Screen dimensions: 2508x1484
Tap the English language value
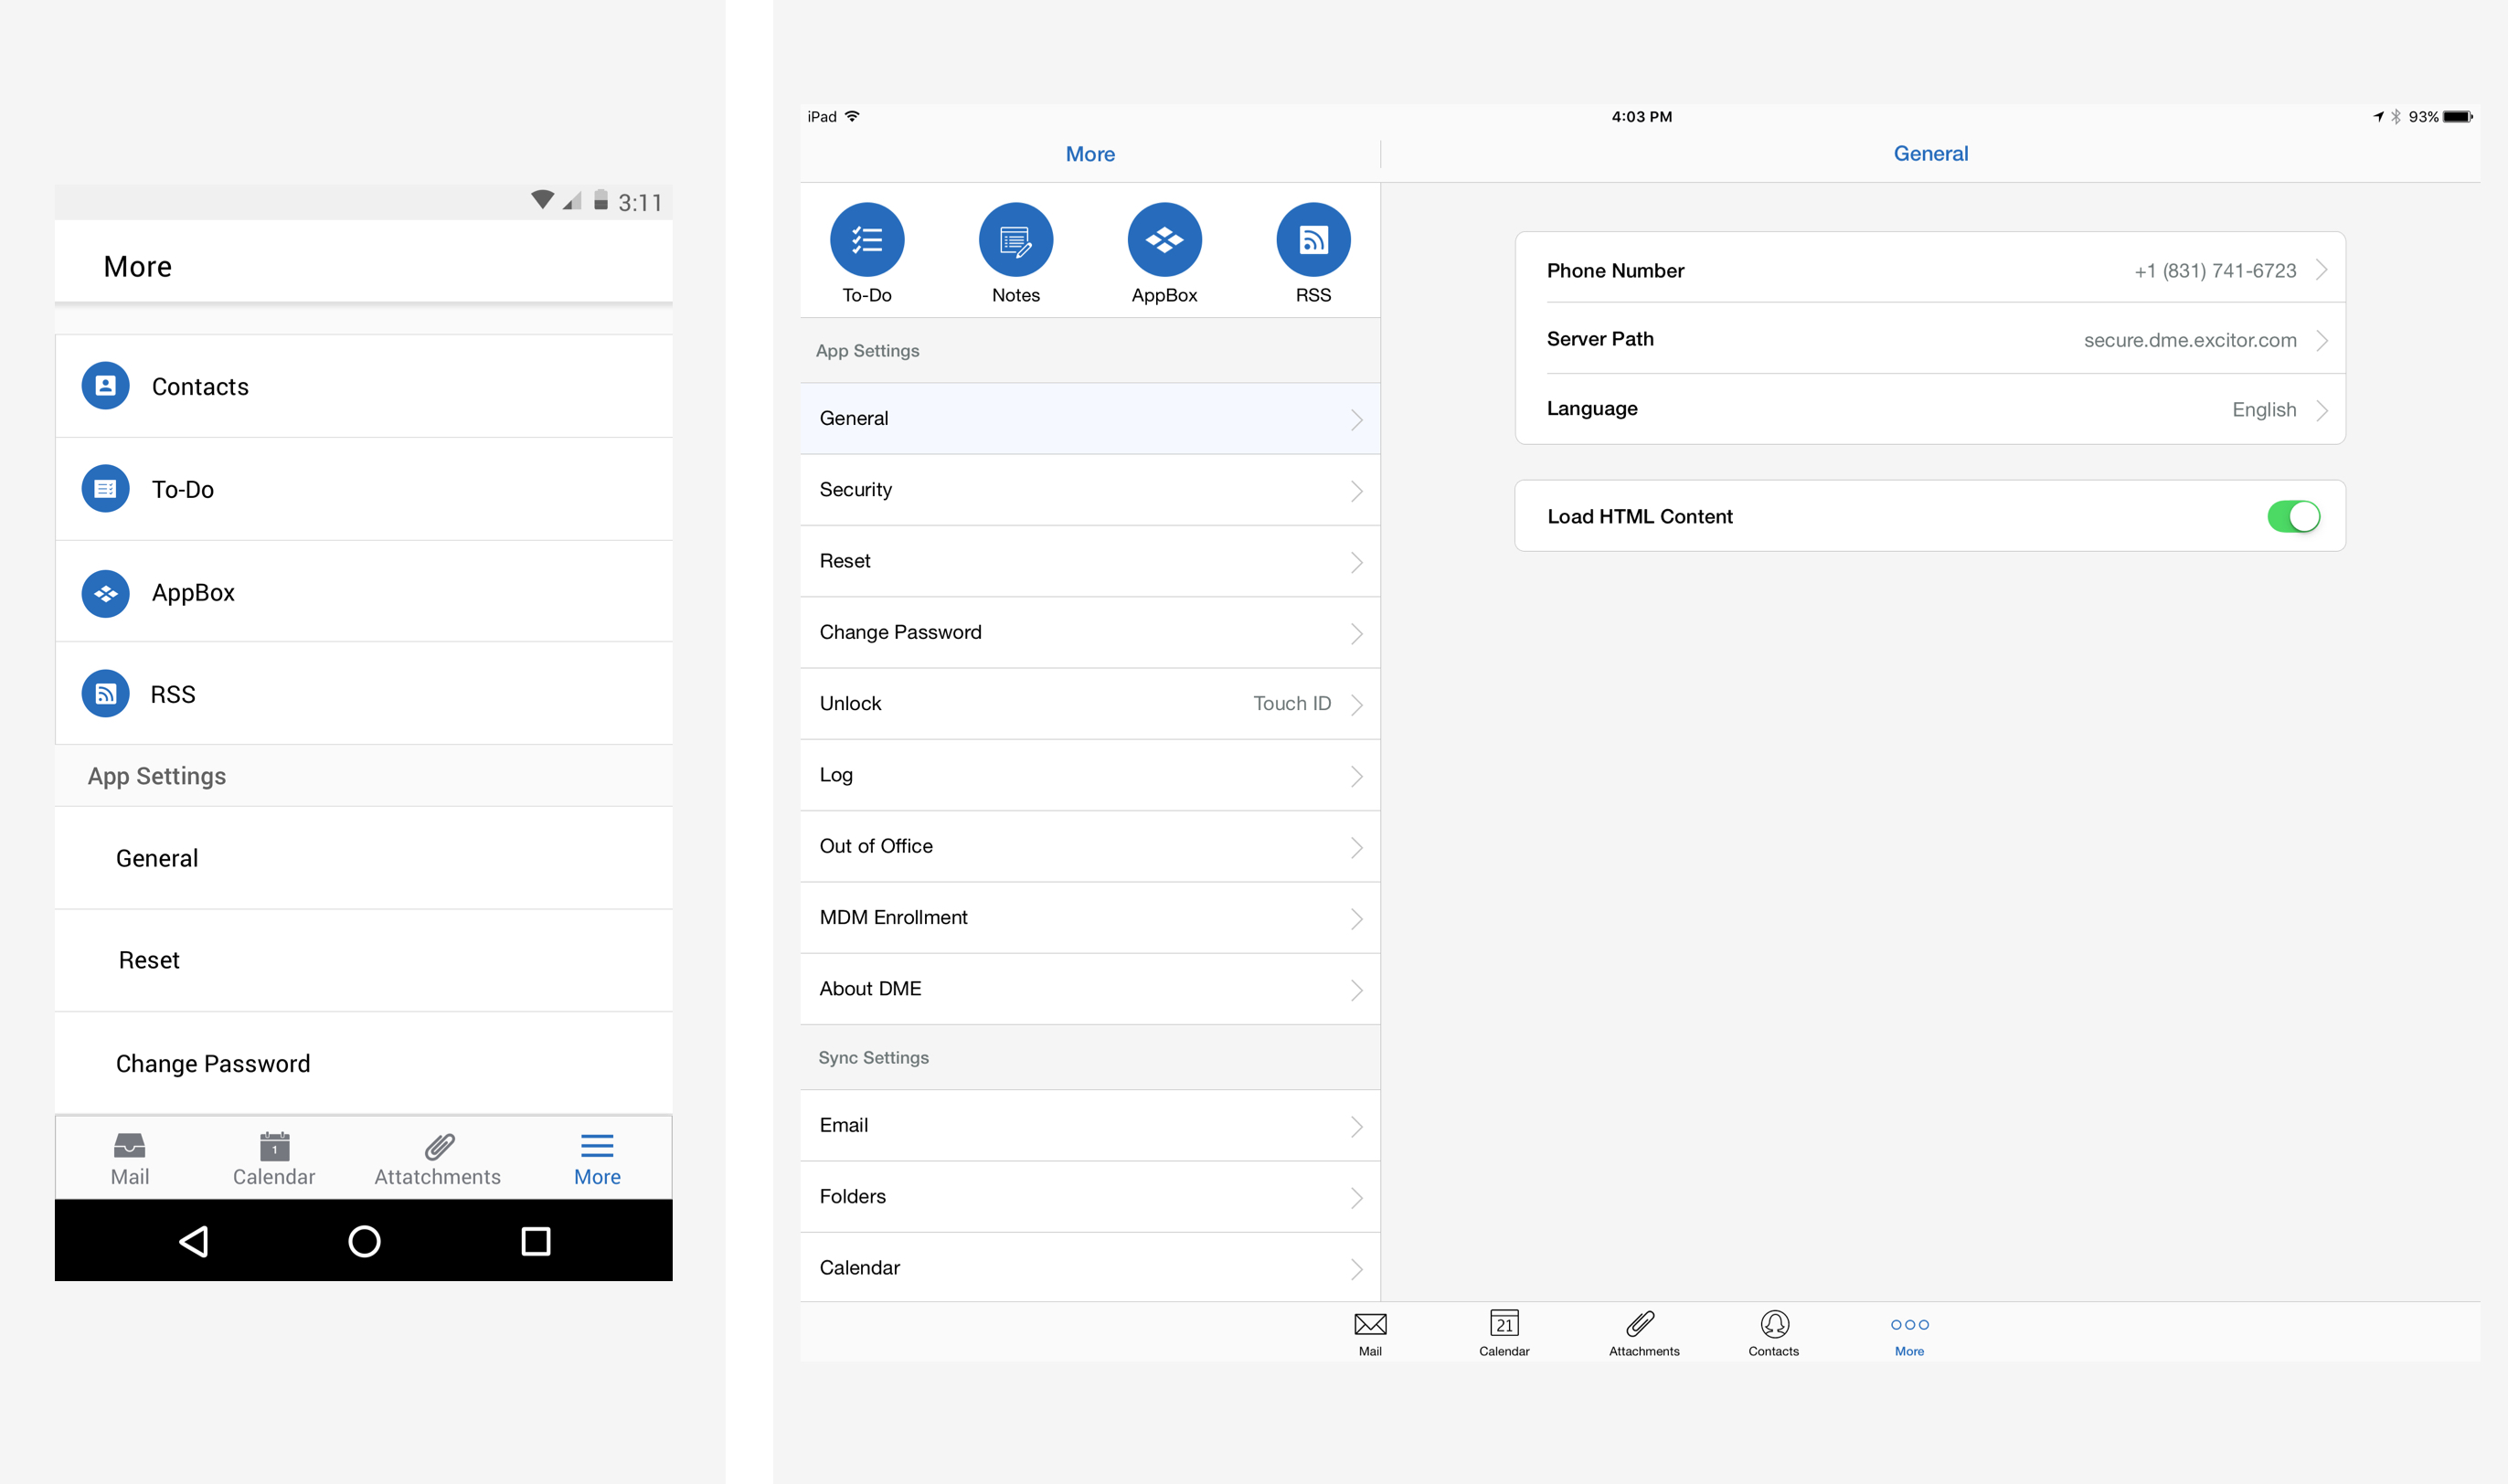pos(2264,410)
